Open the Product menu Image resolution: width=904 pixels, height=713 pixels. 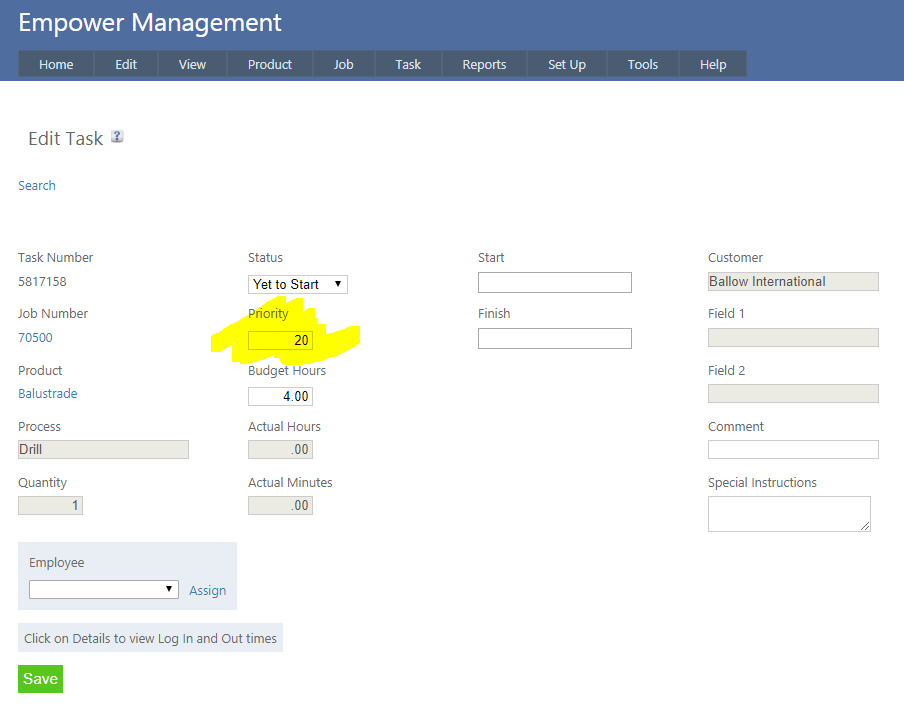click(269, 64)
